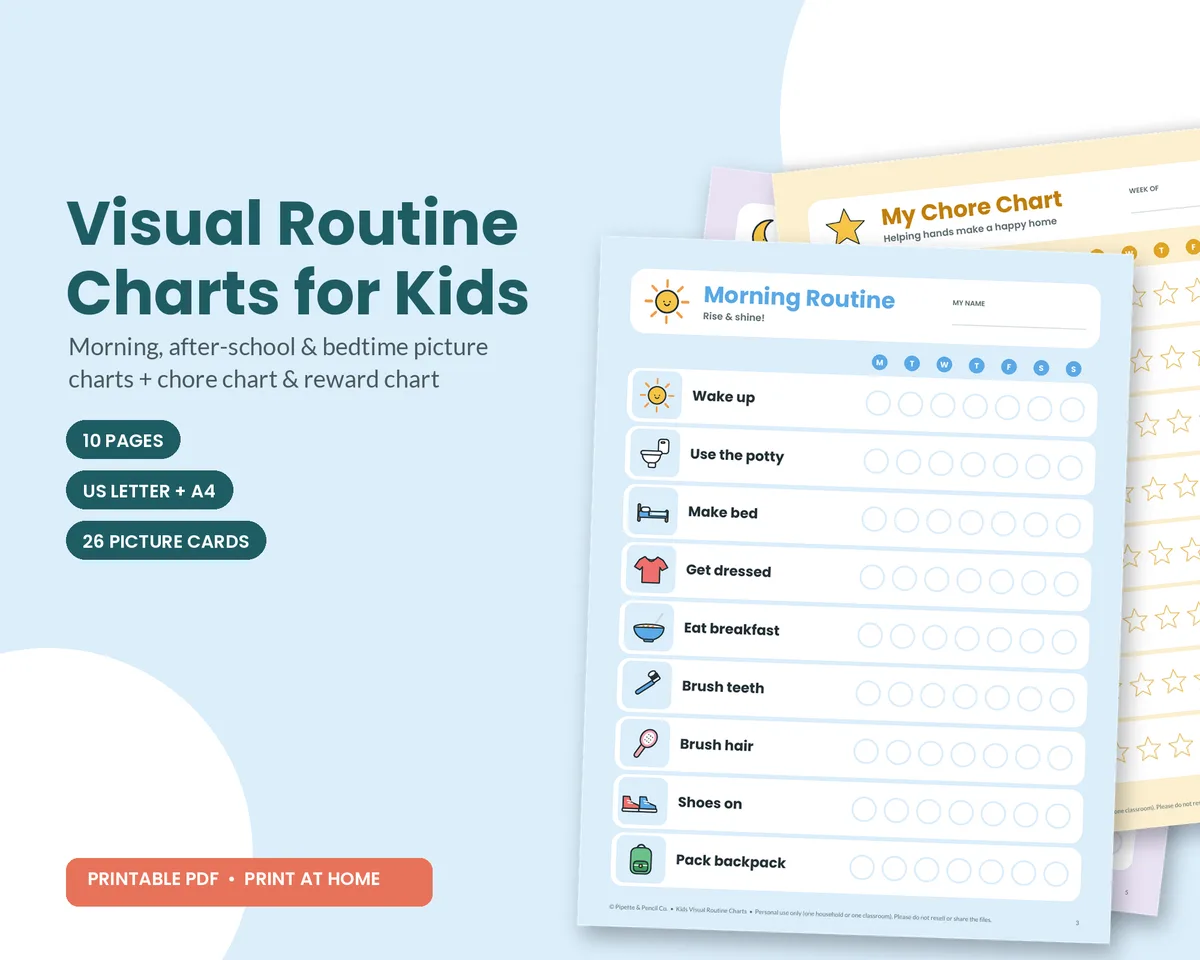Click the sun picture in the Wake up row
Viewport: 1200px width, 960px height.
pyautogui.click(x=657, y=395)
